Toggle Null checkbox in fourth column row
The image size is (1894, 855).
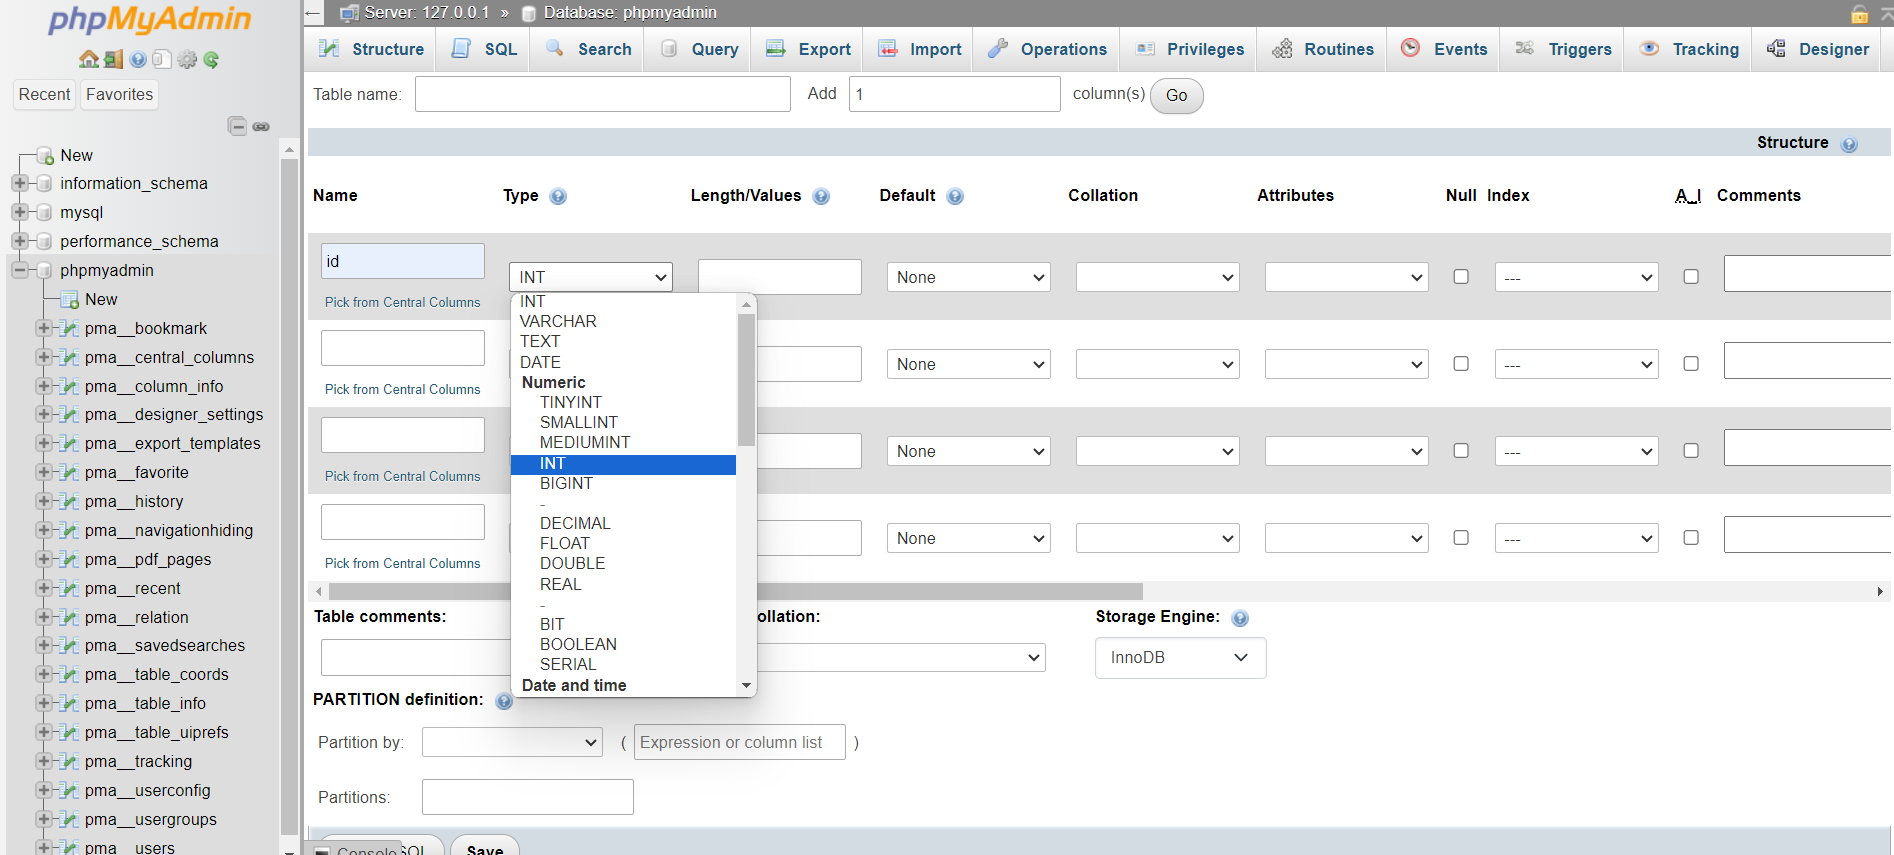click(x=1461, y=537)
